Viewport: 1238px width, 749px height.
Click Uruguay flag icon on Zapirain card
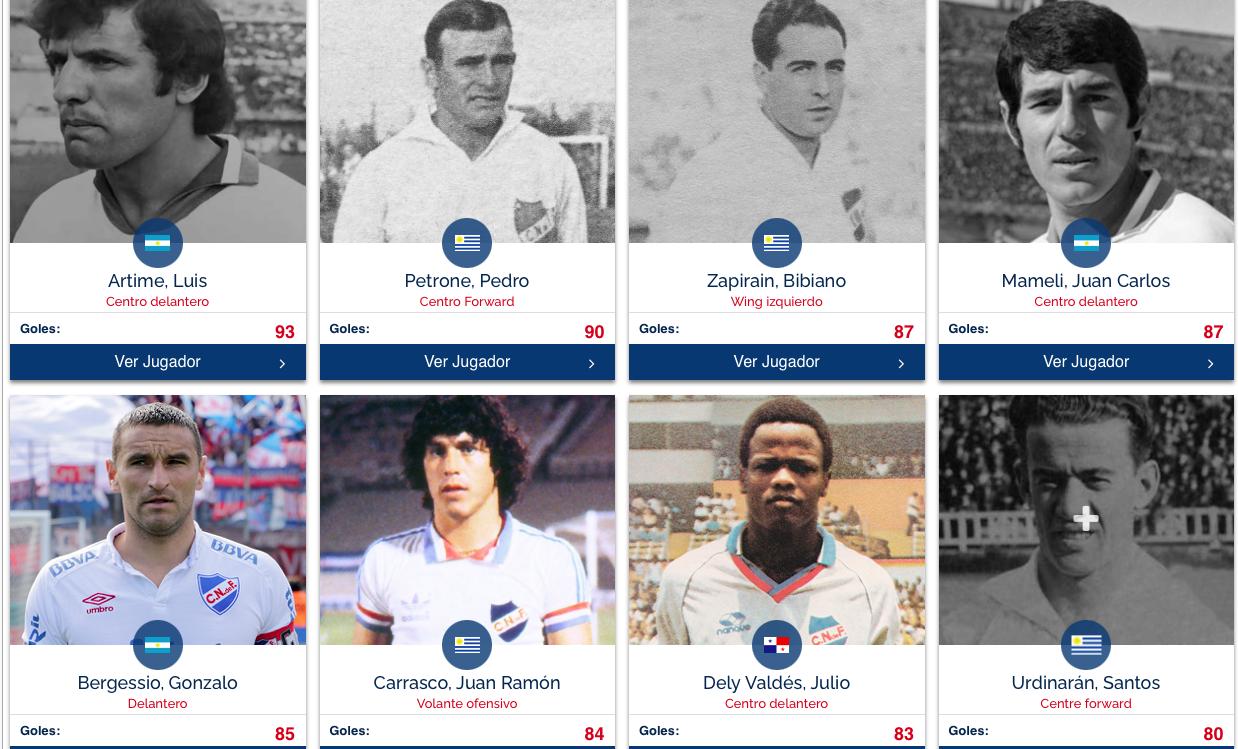[x=777, y=243]
